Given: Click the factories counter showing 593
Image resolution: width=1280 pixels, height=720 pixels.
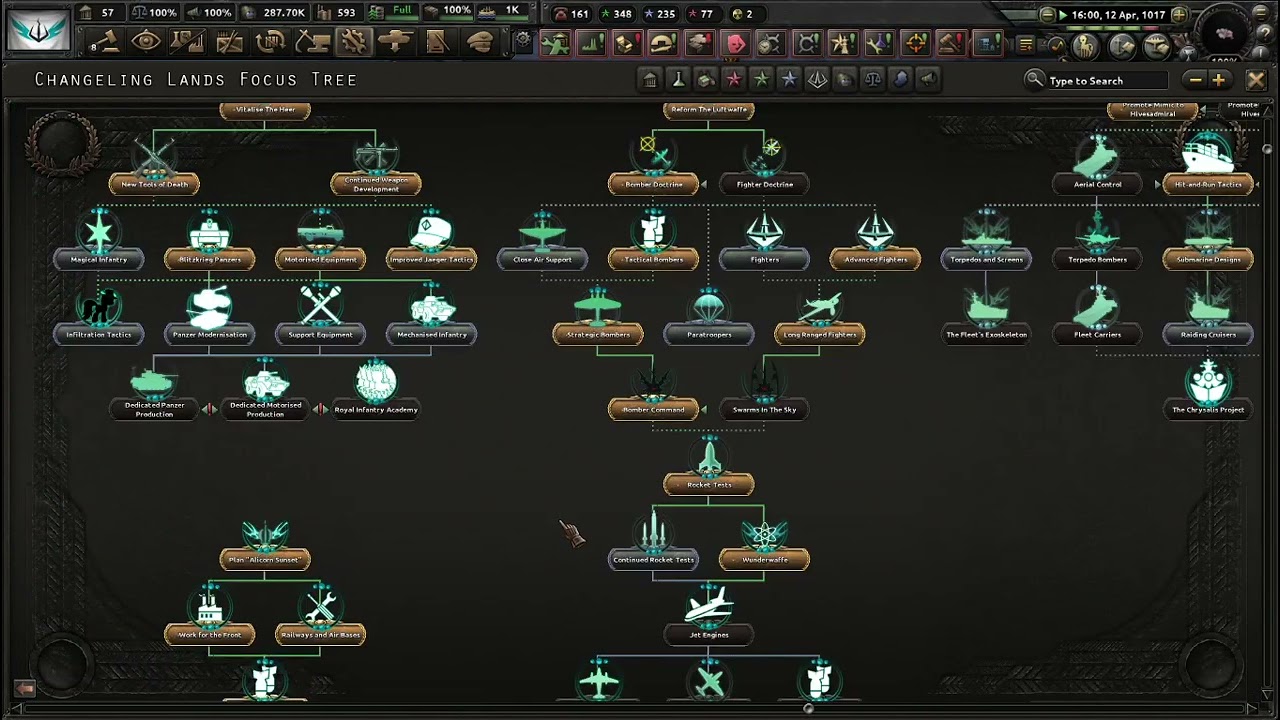Looking at the screenshot, I should click(337, 12).
